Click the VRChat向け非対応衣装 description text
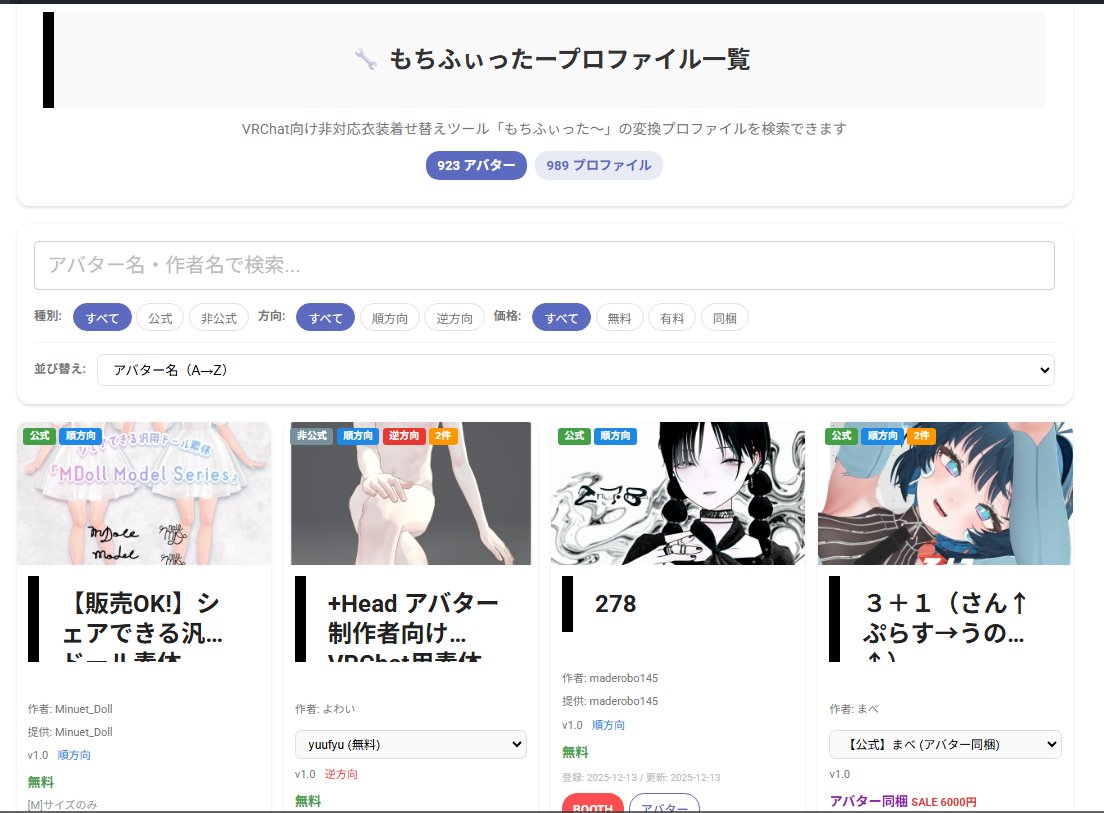Viewport: 1104px width, 813px height. [544, 129]
